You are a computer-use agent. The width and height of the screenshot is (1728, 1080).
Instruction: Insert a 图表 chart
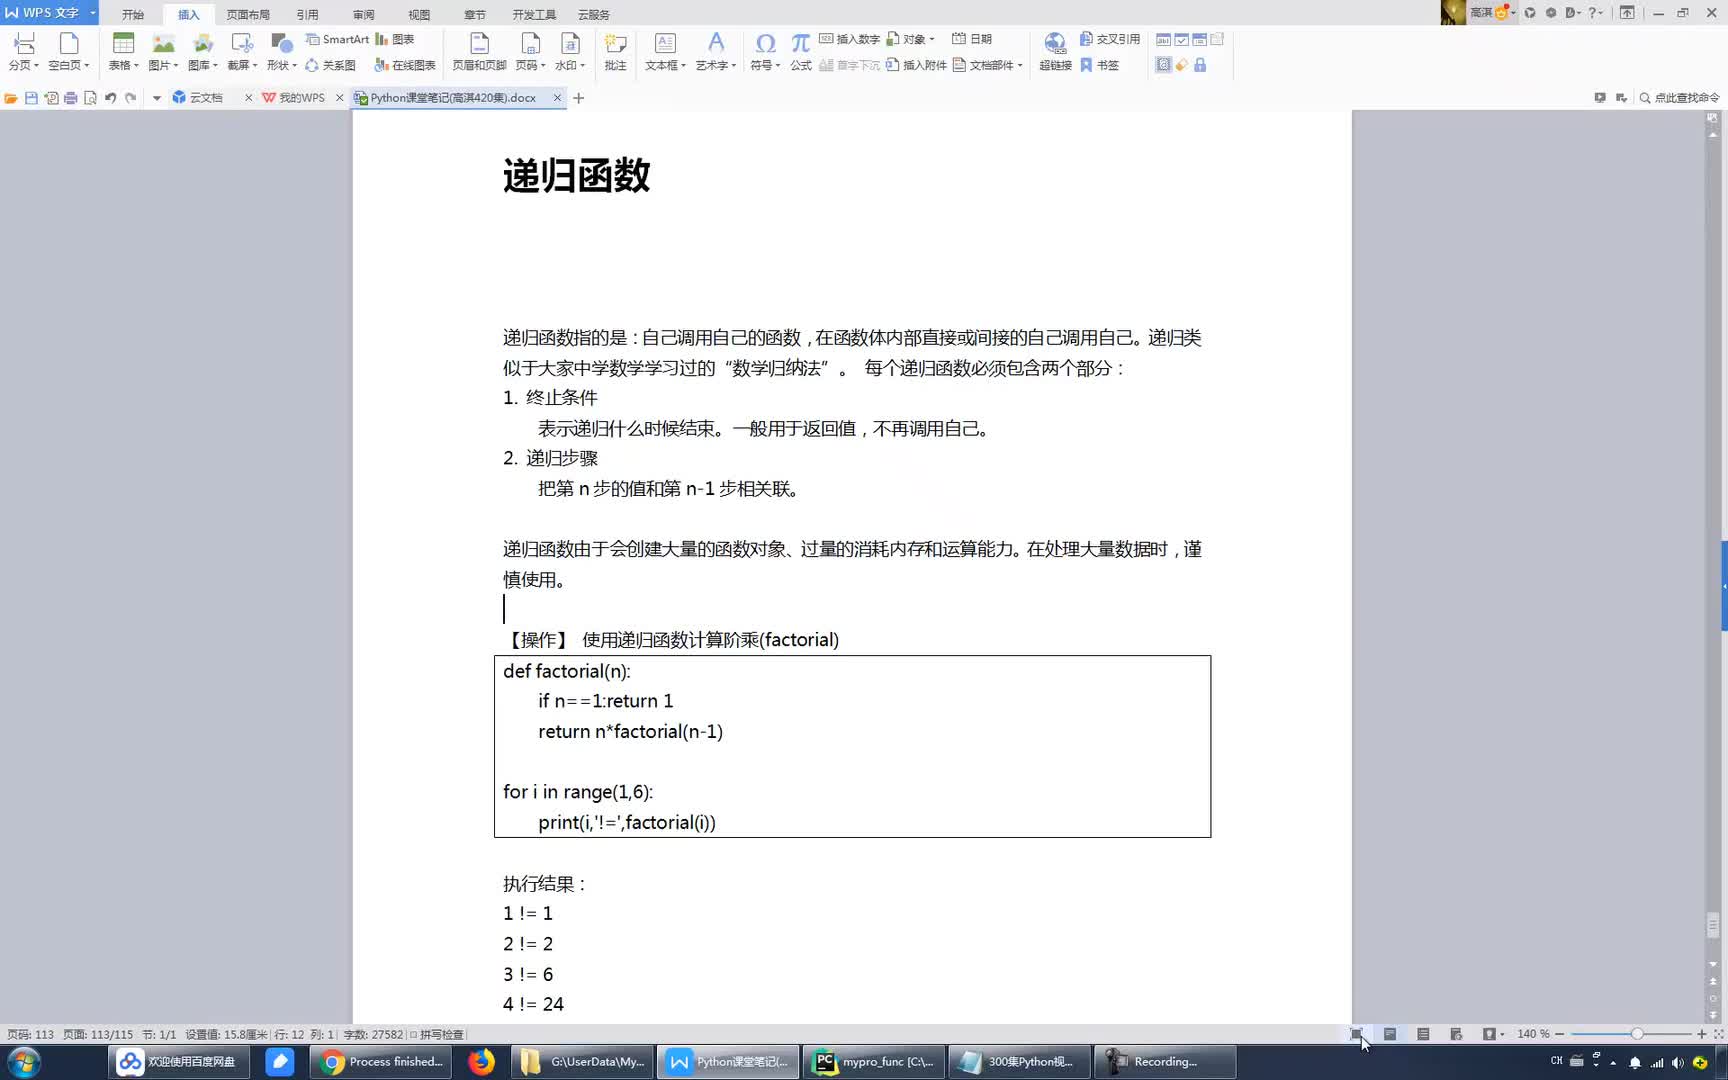[395, 39]
